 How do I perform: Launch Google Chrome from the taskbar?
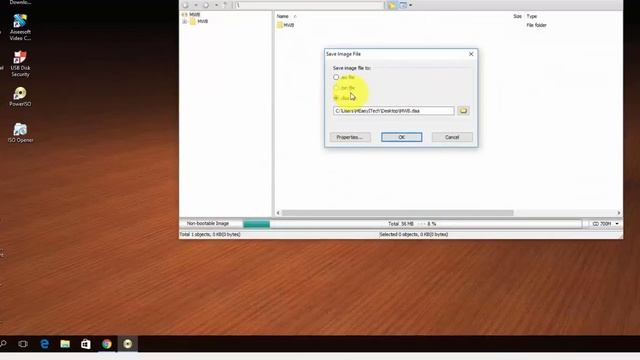pyautogui.click(x=107, y=344)
